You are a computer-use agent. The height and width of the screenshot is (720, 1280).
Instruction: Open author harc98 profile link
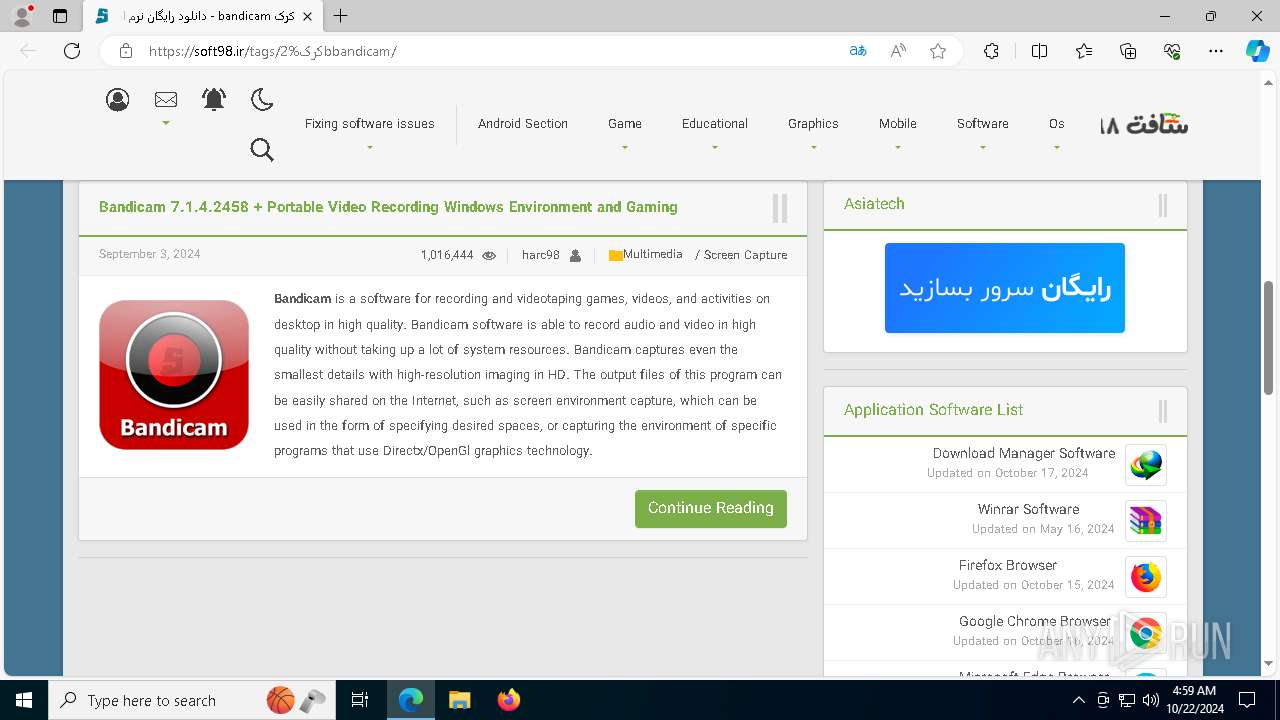click(541, 255)
